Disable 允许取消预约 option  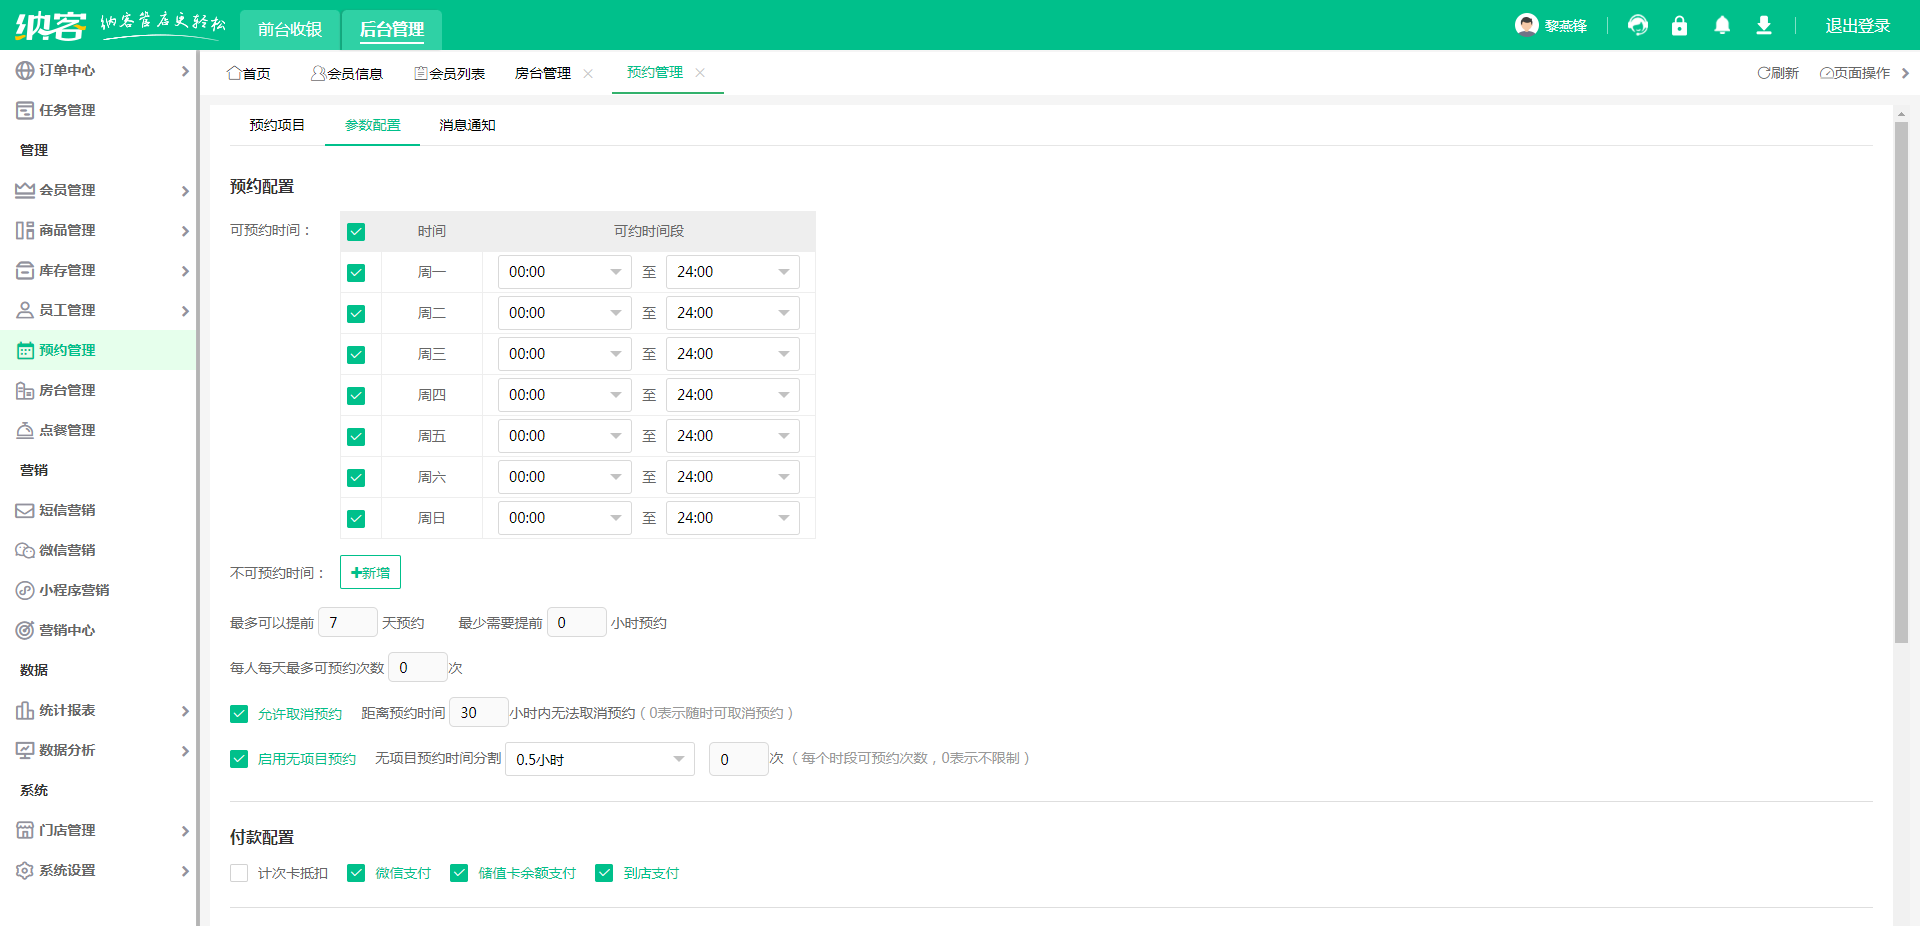pos(238,714)
